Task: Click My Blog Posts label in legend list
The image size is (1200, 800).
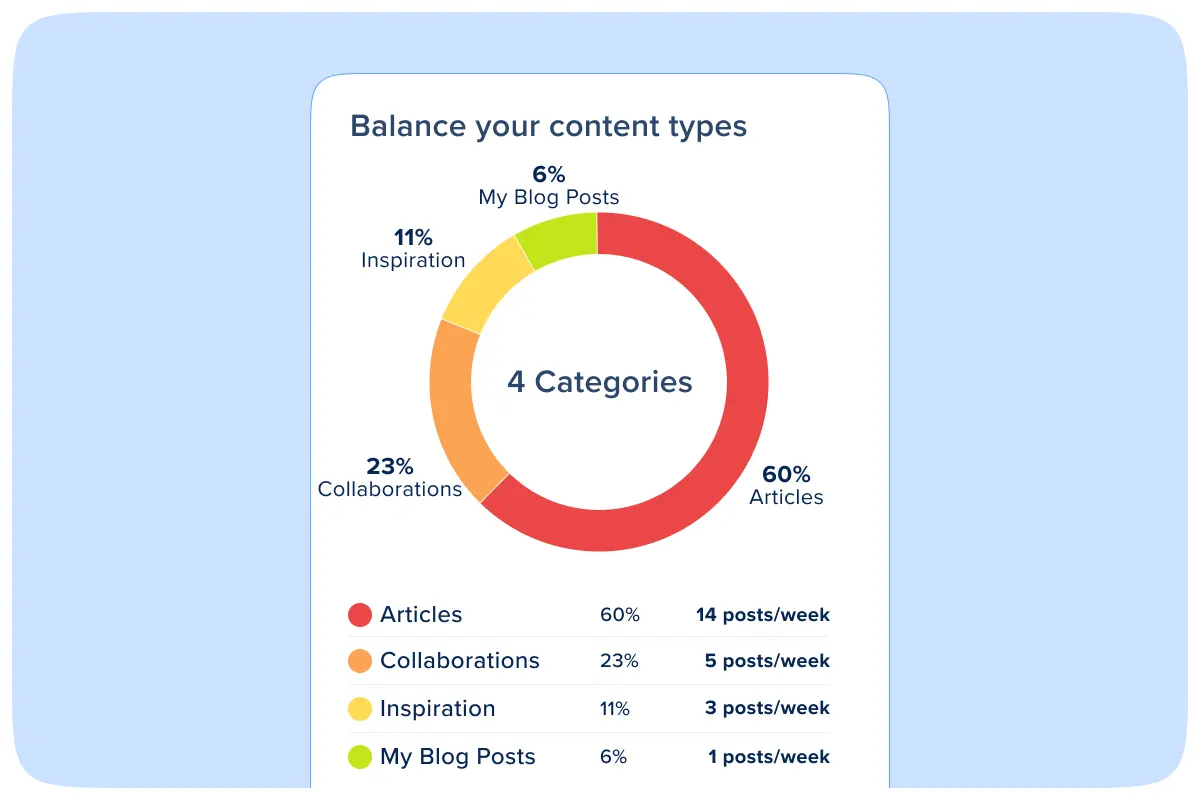Action: tap(457, 757)
